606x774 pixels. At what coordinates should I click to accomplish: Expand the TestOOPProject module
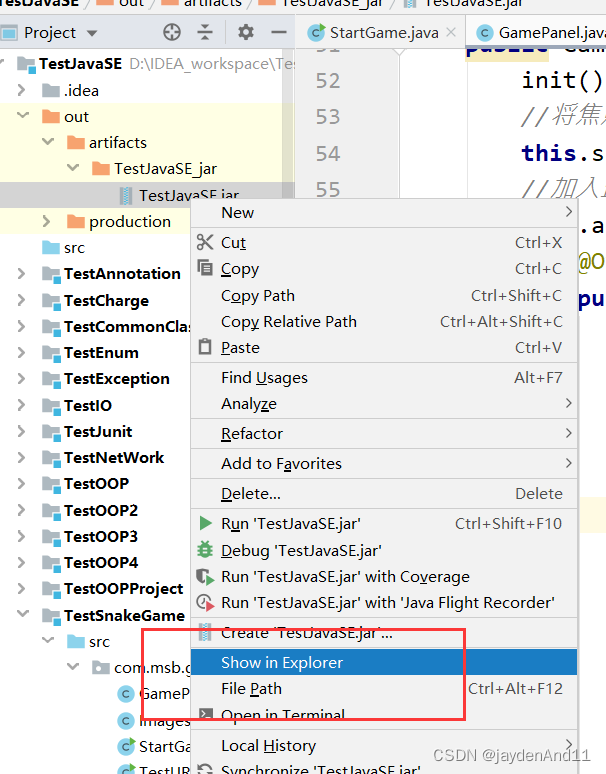pyautogui.click(x=21, y=588)
